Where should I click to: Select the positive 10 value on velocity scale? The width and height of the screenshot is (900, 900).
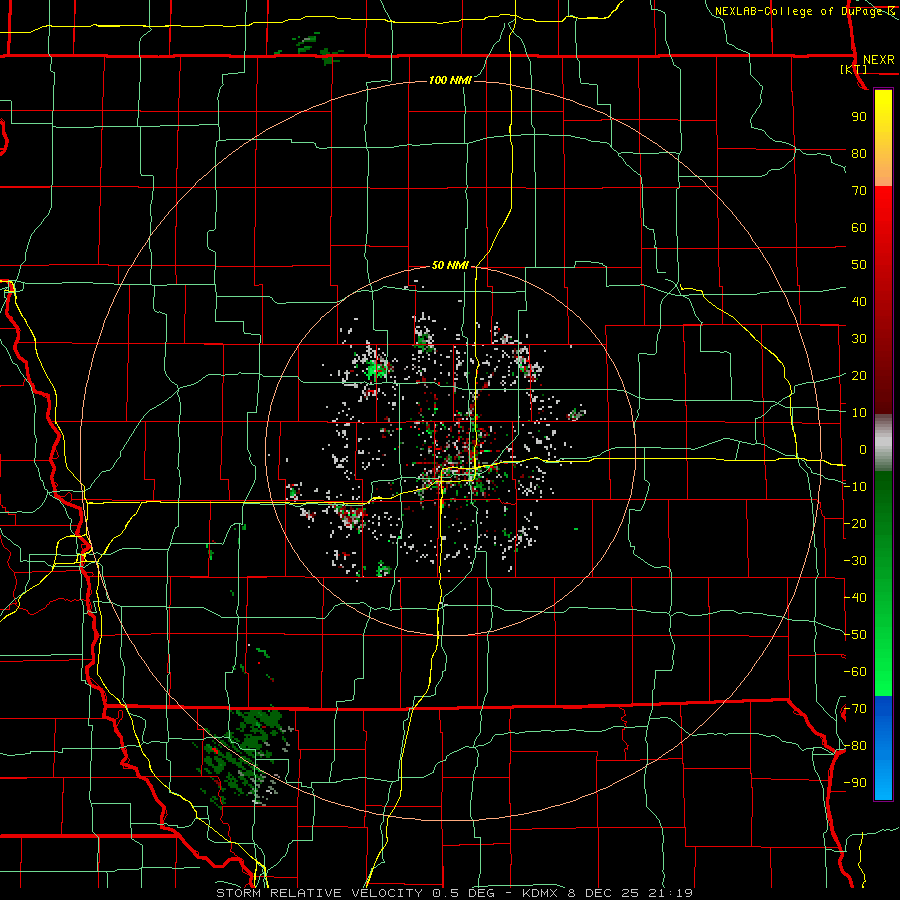coord(859,413)
